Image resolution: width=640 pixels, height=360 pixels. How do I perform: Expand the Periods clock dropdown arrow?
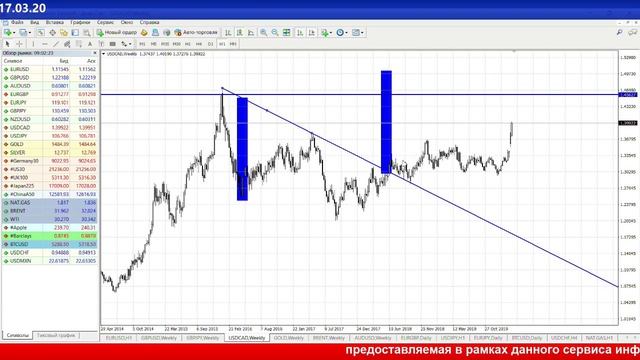point(347,33)
